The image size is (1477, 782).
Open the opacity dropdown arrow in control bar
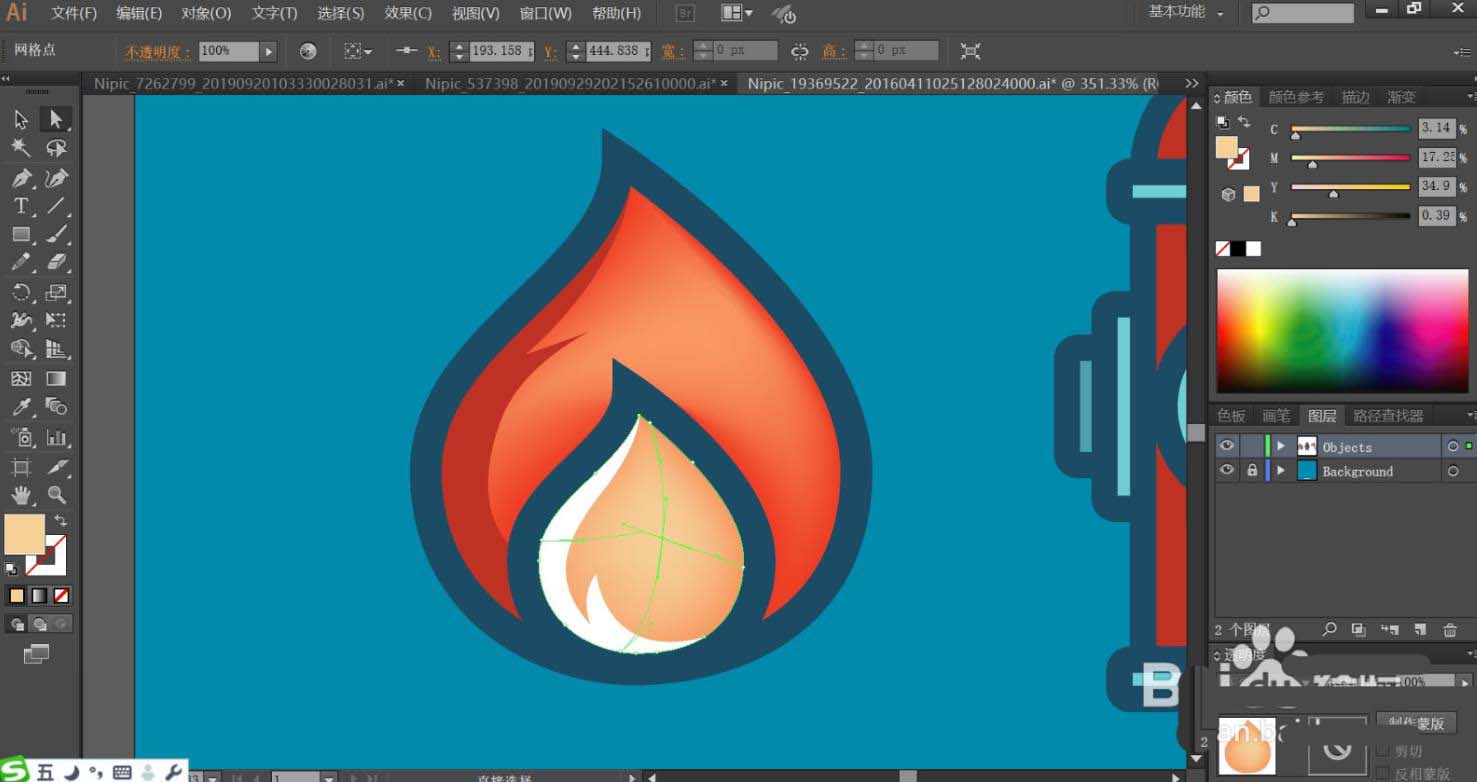coord(268,51)
